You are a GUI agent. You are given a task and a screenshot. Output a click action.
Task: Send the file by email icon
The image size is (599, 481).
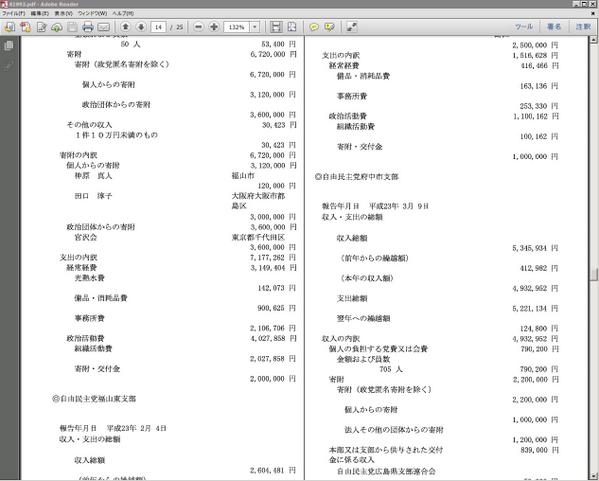[104, 27]
